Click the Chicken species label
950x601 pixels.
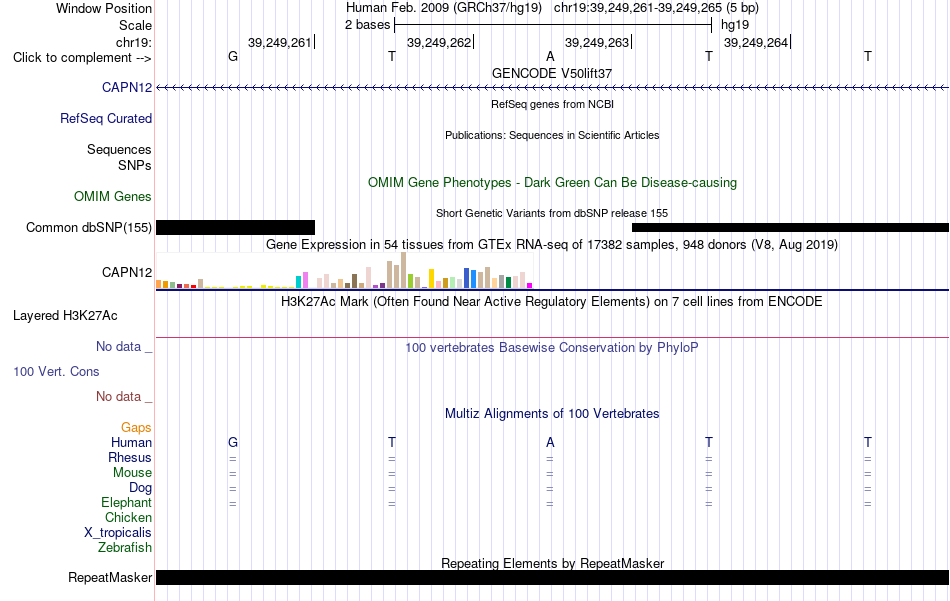128,518
